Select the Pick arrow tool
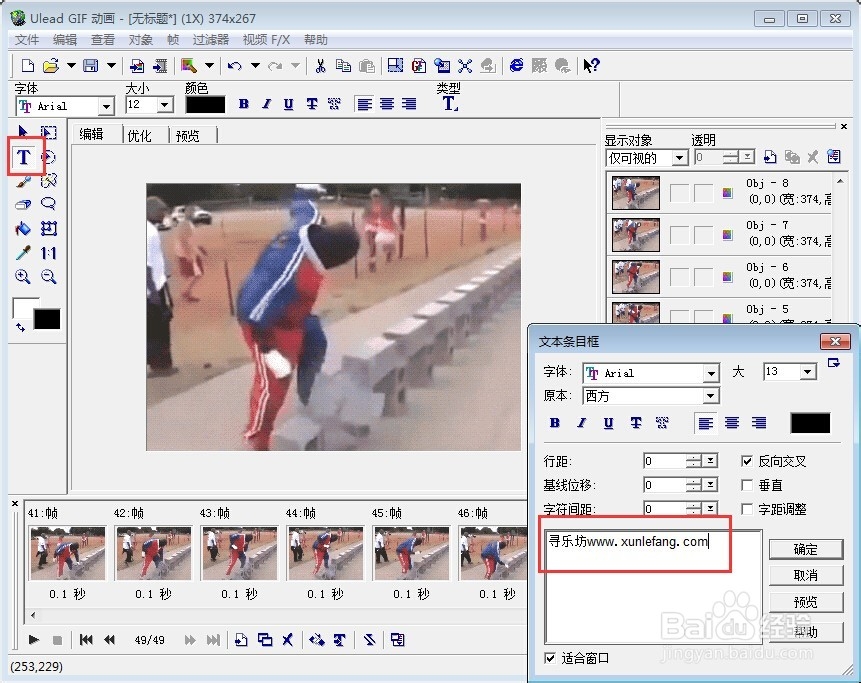Screen dimensions: 861x683 [23, 132]
